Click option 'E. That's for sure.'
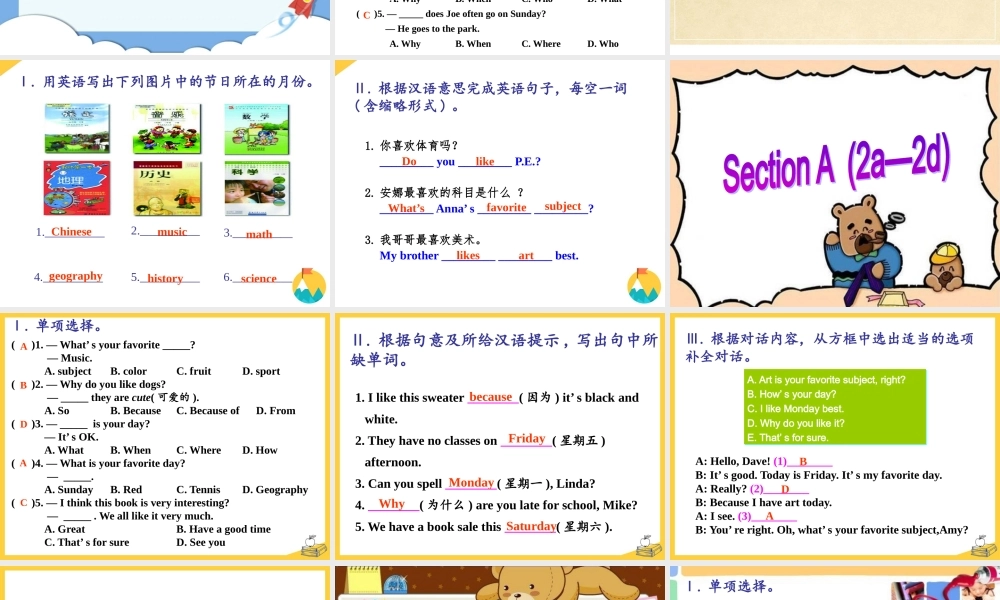This screenshot has height=600, width=1000. click(788, 438)
